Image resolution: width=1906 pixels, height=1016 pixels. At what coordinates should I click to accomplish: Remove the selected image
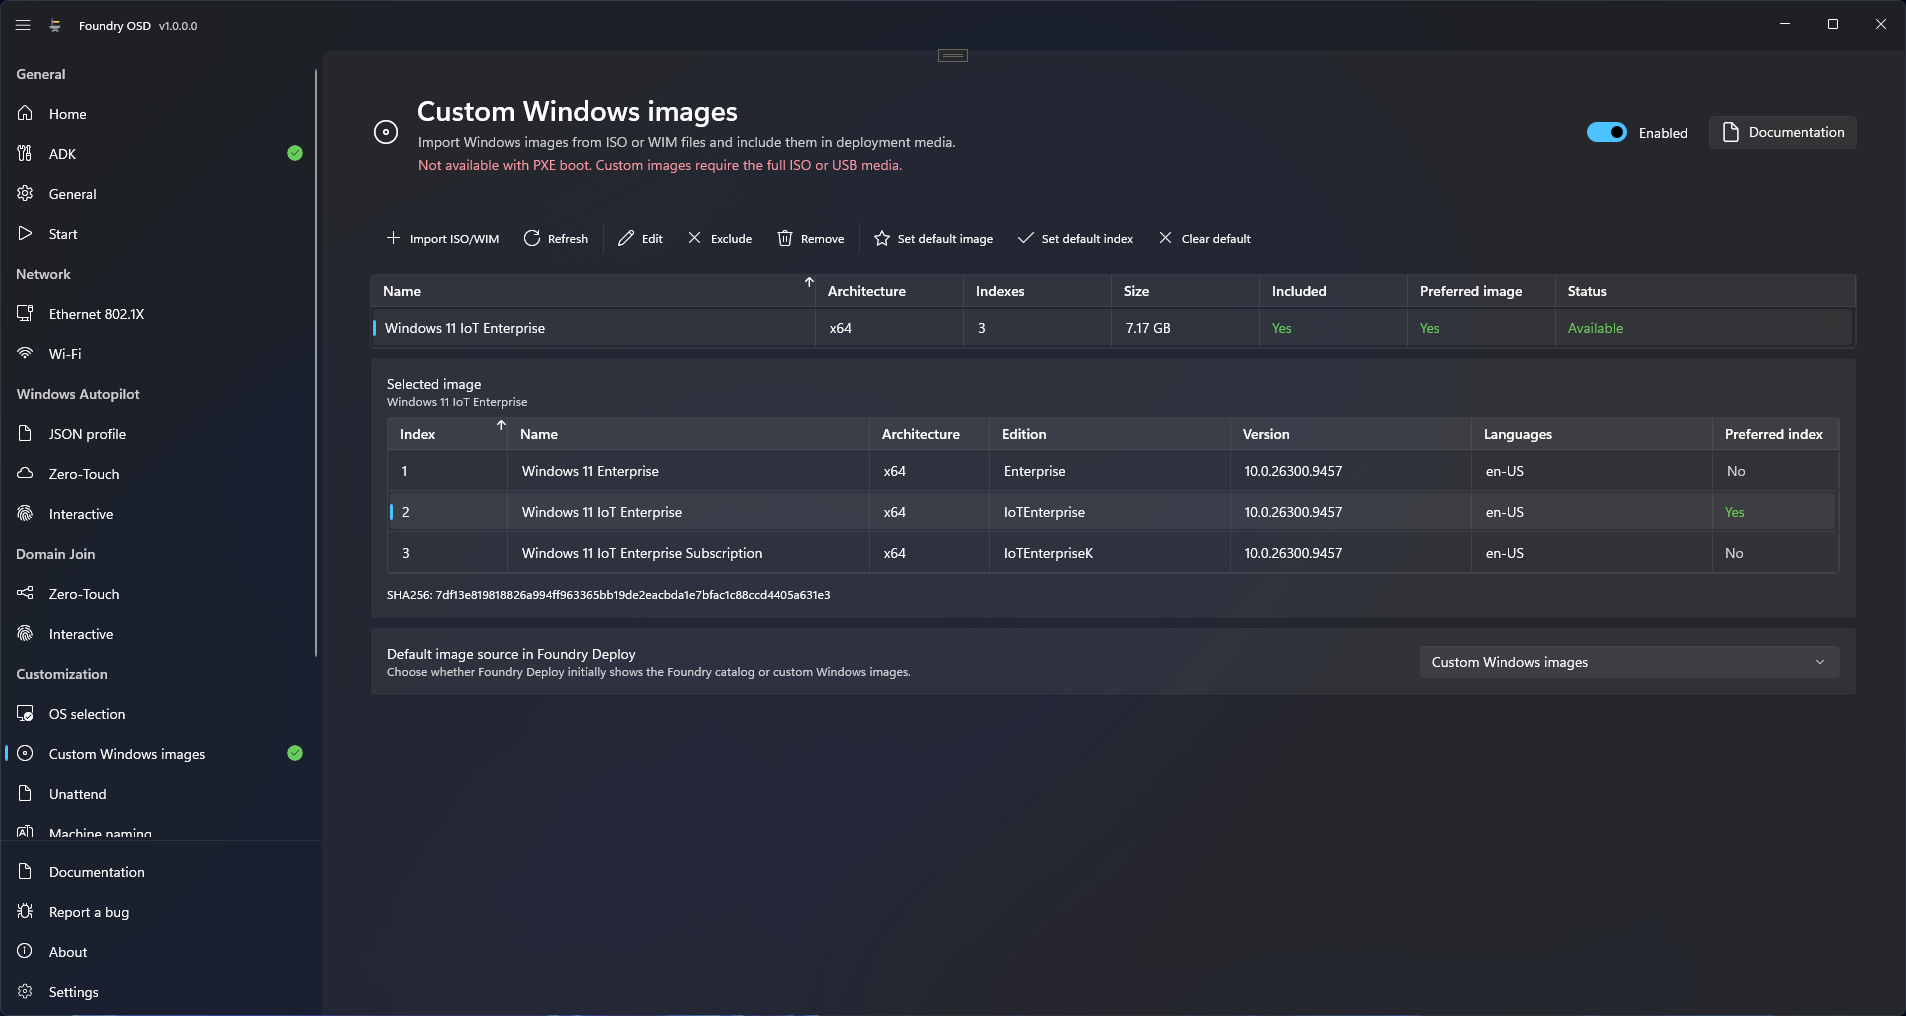(811, 238)
